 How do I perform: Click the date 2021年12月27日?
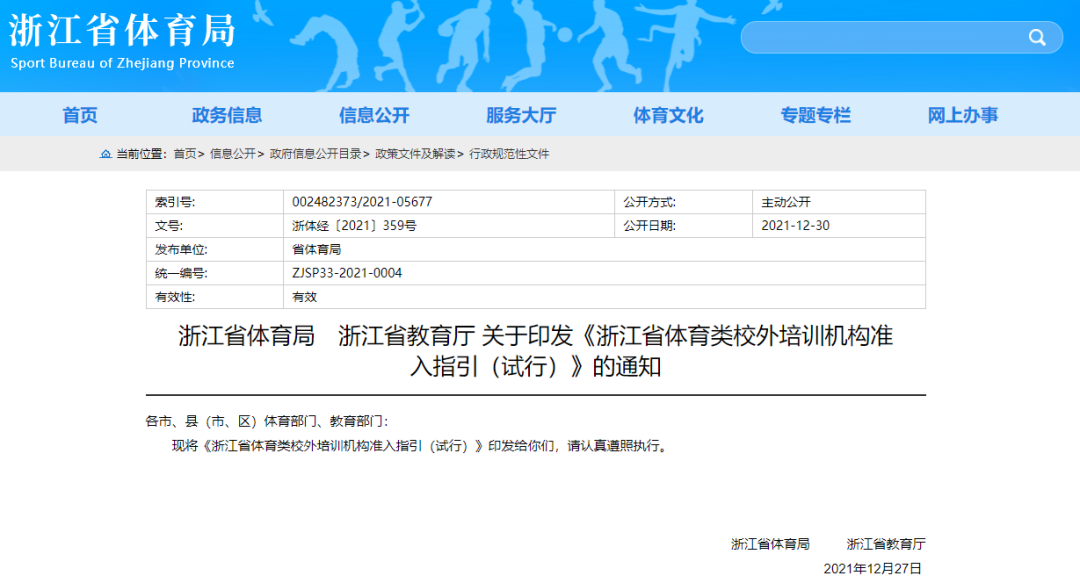pyautogui.click(x=873, y=569)
